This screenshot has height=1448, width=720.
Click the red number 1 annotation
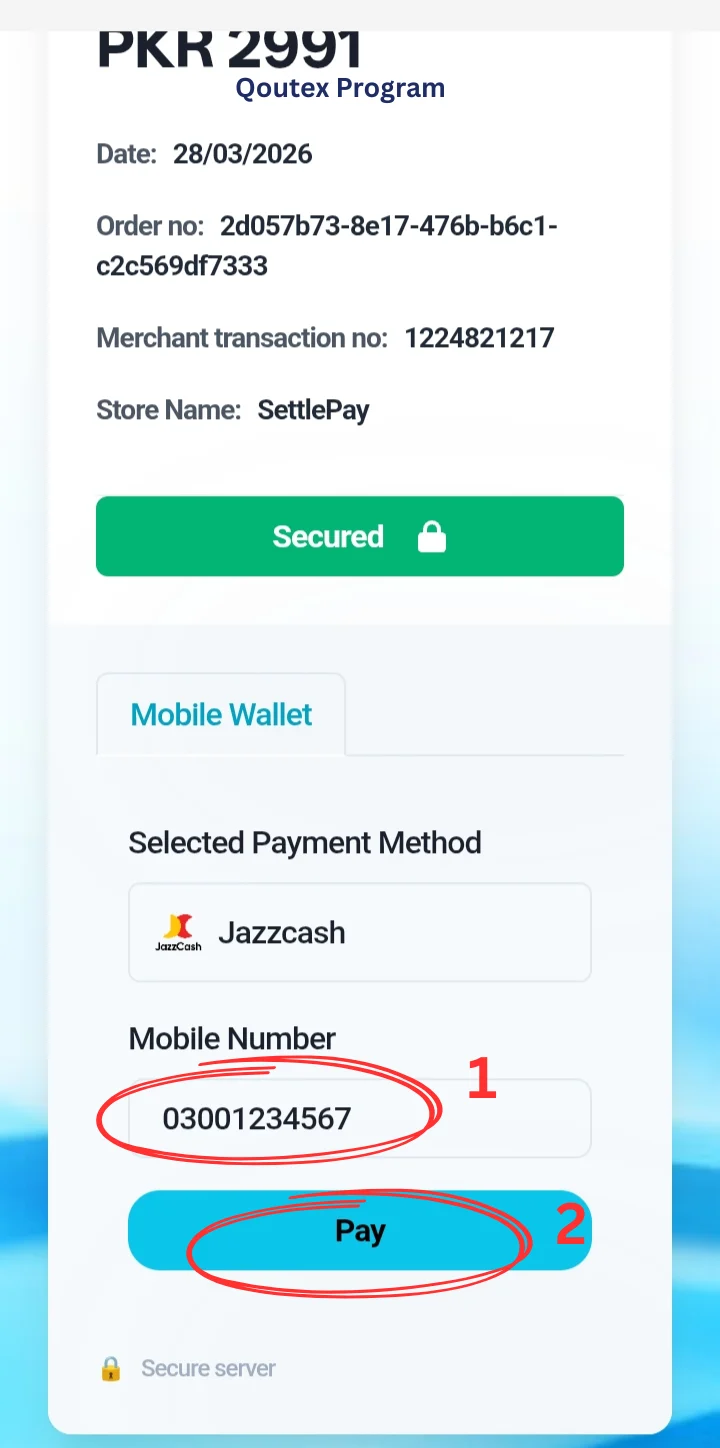tap(483, 1079)
